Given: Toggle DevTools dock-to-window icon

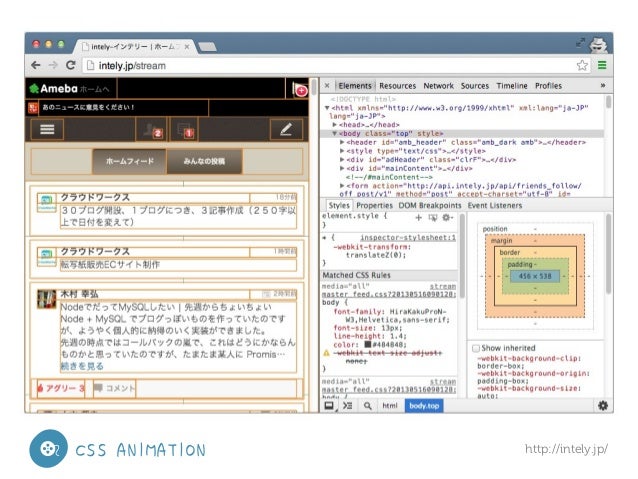Looking at the screenshot, I should coord(329,406).
